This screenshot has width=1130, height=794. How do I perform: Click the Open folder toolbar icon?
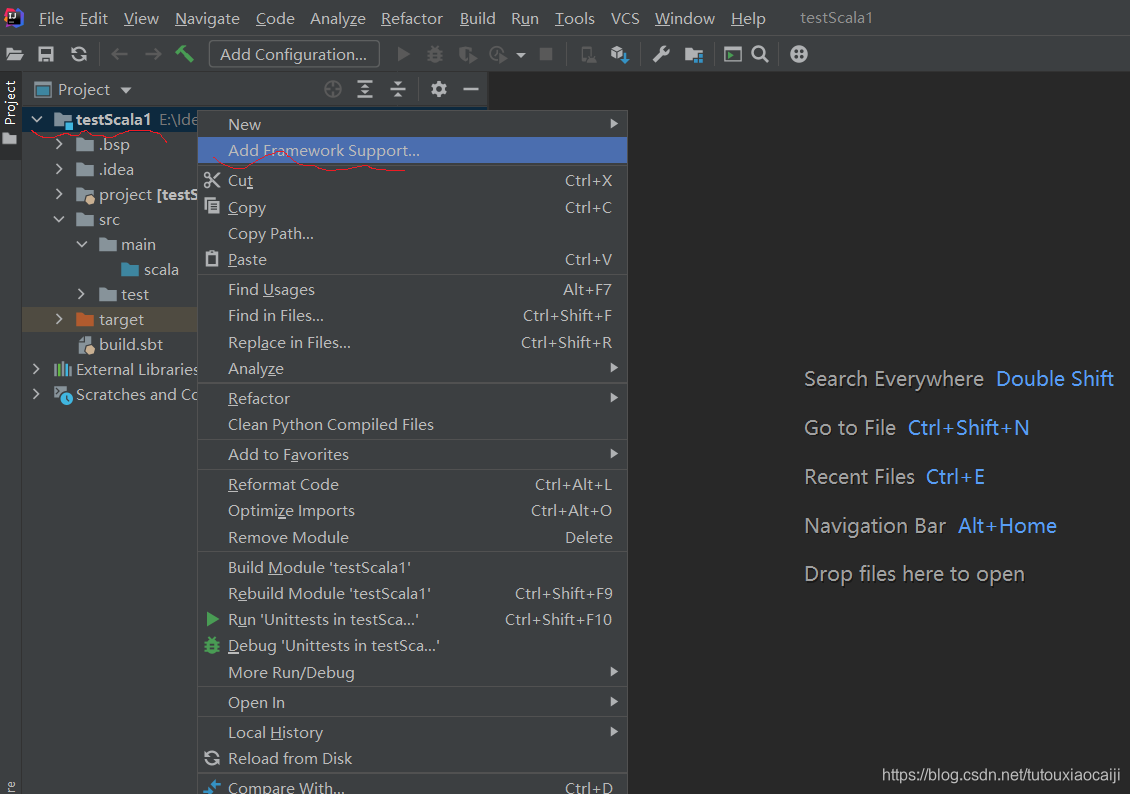(14, 54)
